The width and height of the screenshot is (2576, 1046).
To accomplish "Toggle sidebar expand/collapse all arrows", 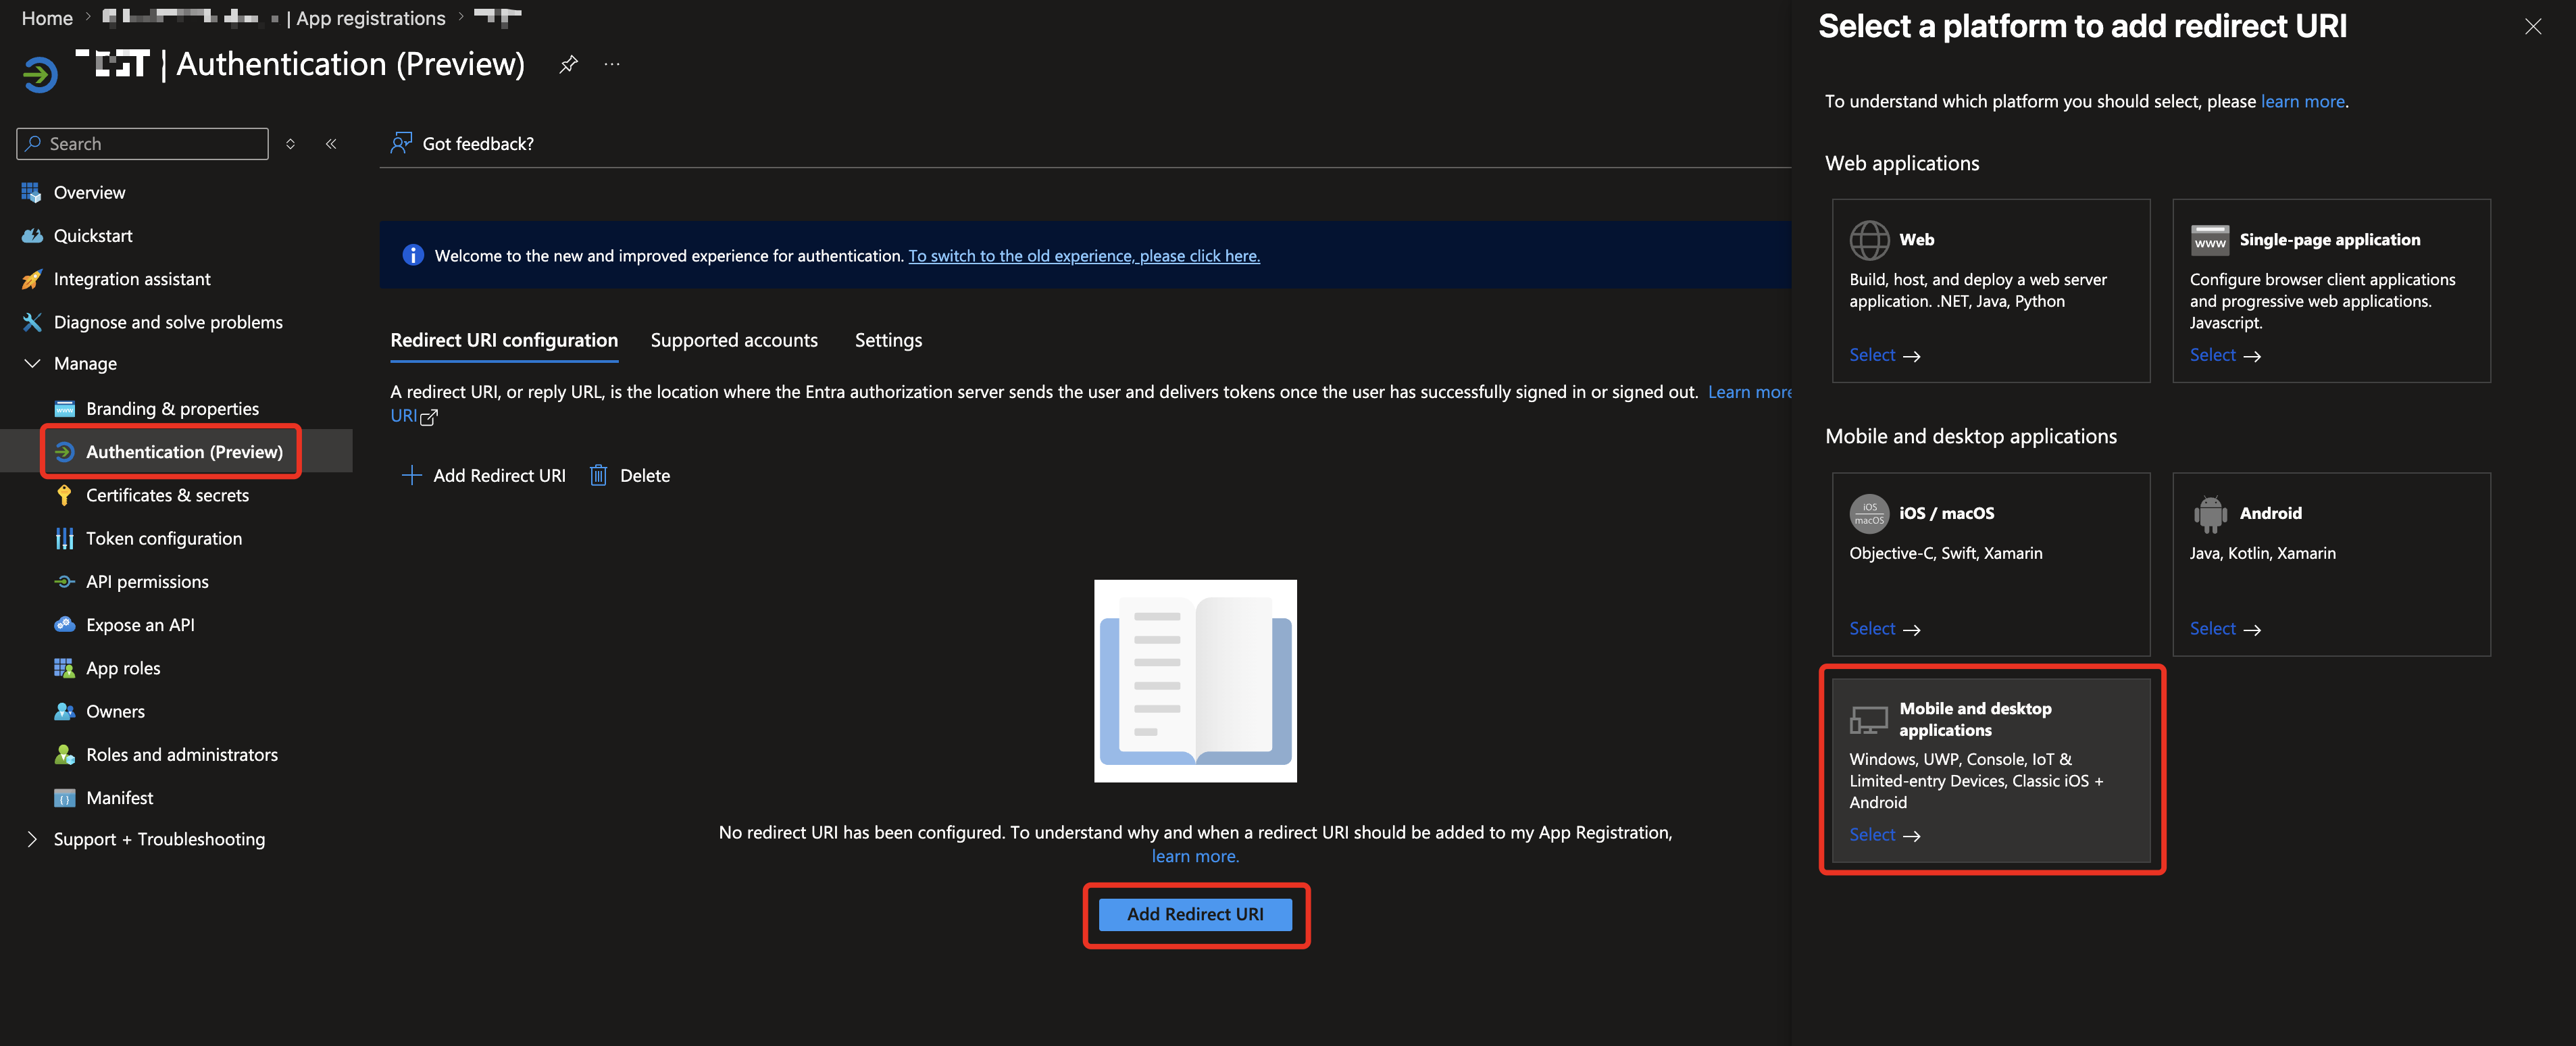I will [x=290, y=144].
